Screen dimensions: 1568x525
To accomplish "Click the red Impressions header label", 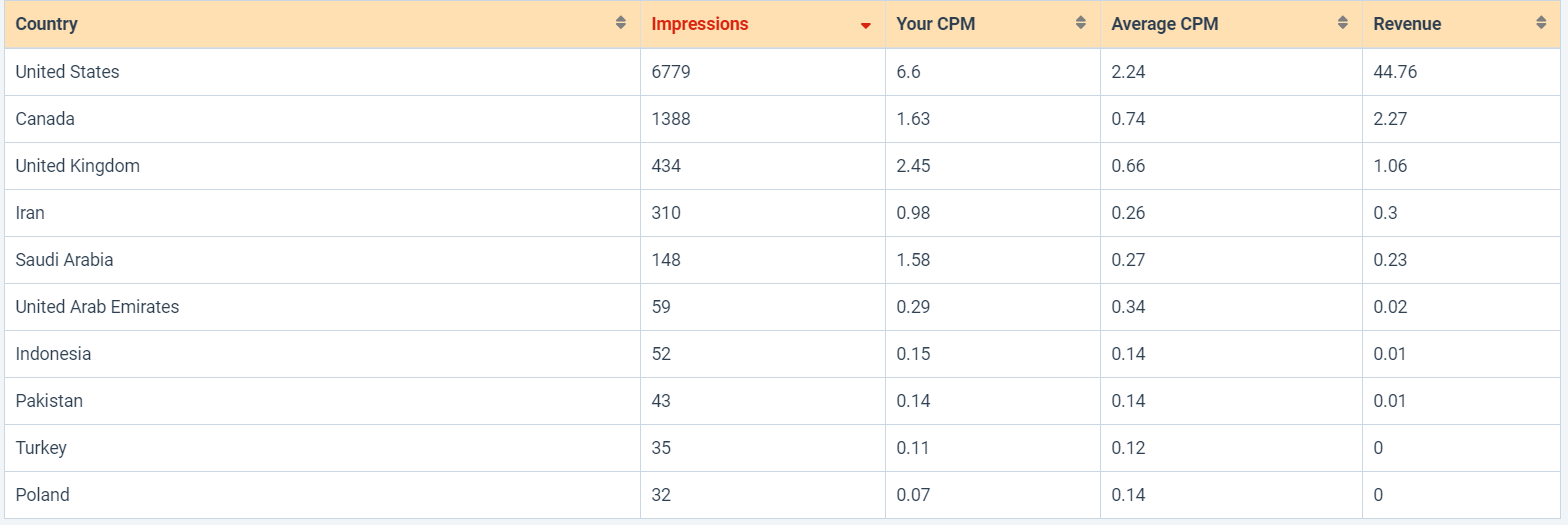I will tap(699, 24).
